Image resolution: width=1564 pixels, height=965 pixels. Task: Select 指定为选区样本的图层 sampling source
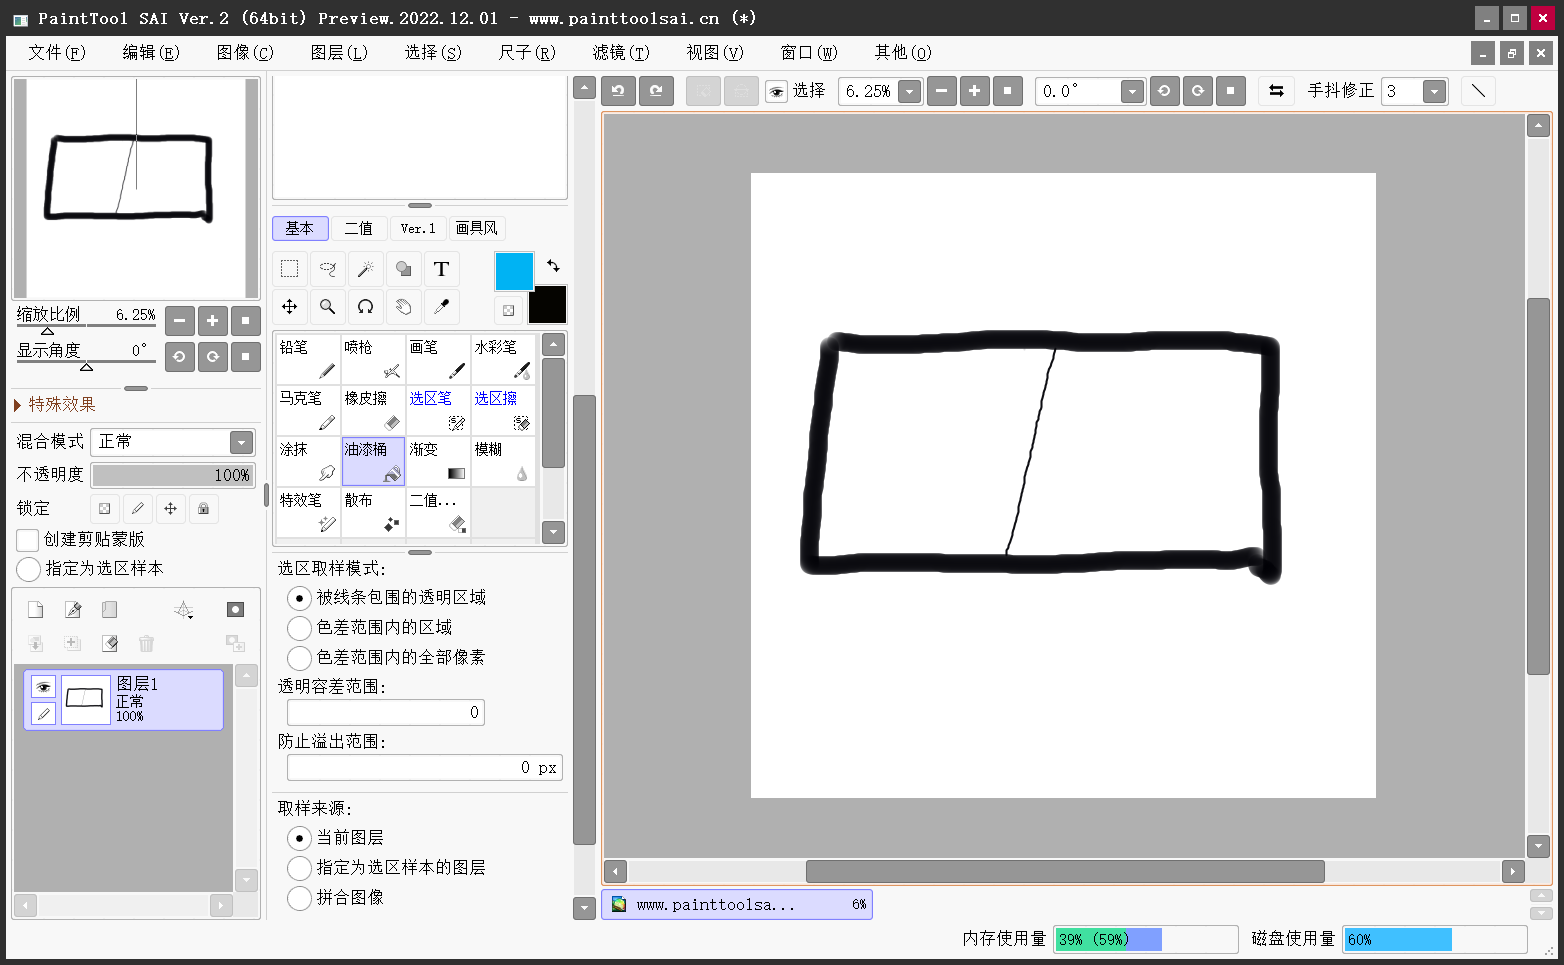[x=299, y=868]
